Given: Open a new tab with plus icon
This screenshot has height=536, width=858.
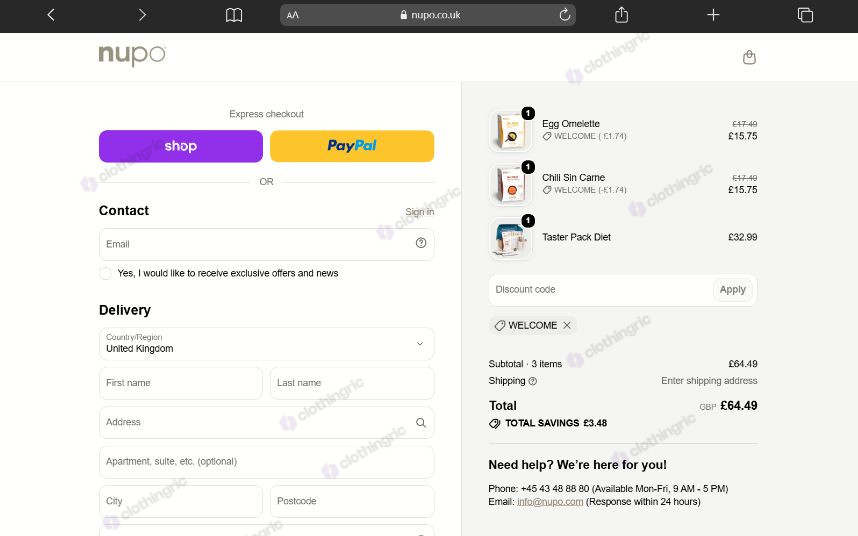Looking at the screenshot, I should pos(713,15).
